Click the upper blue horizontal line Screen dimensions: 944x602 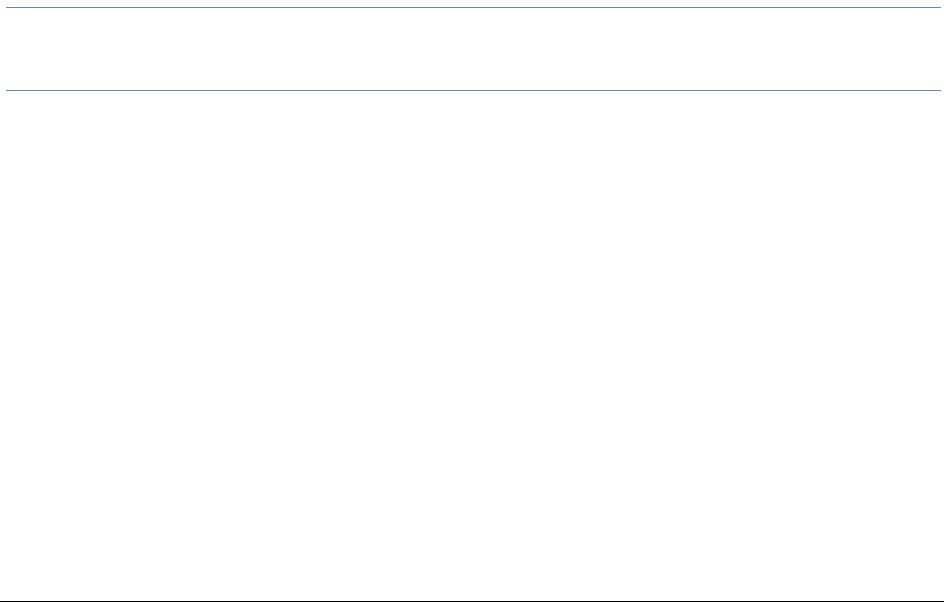click(472, 8)
